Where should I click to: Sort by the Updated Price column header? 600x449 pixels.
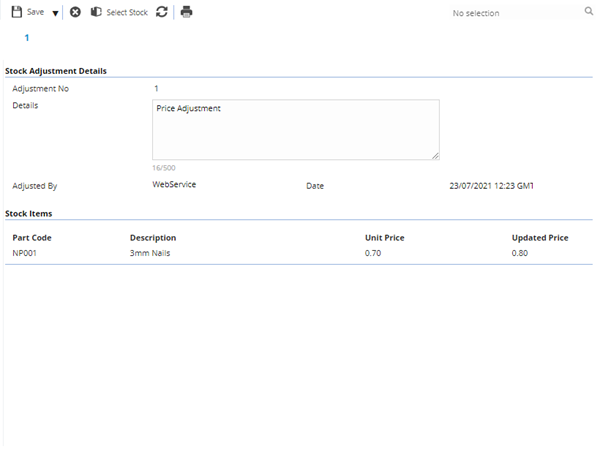(539, 238)
